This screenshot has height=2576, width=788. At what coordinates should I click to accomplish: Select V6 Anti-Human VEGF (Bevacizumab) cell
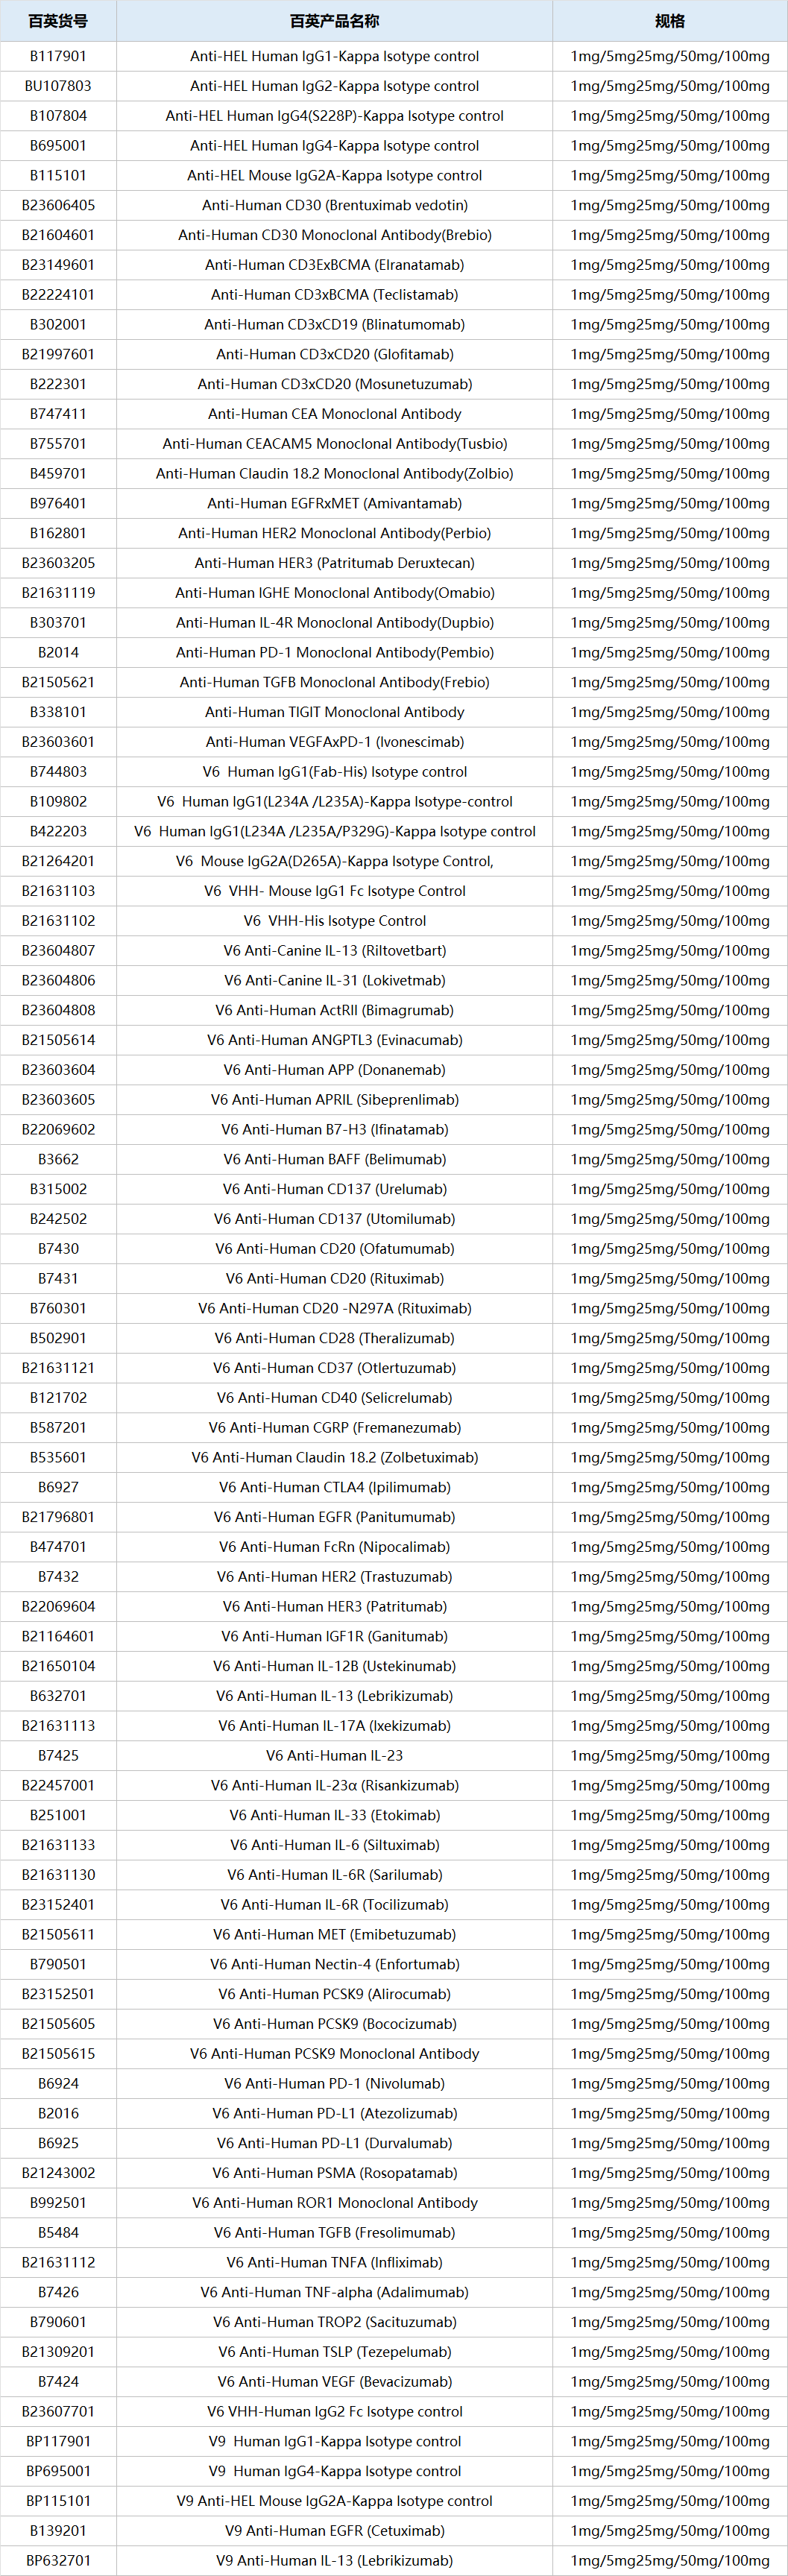[x=334, y=2381]
